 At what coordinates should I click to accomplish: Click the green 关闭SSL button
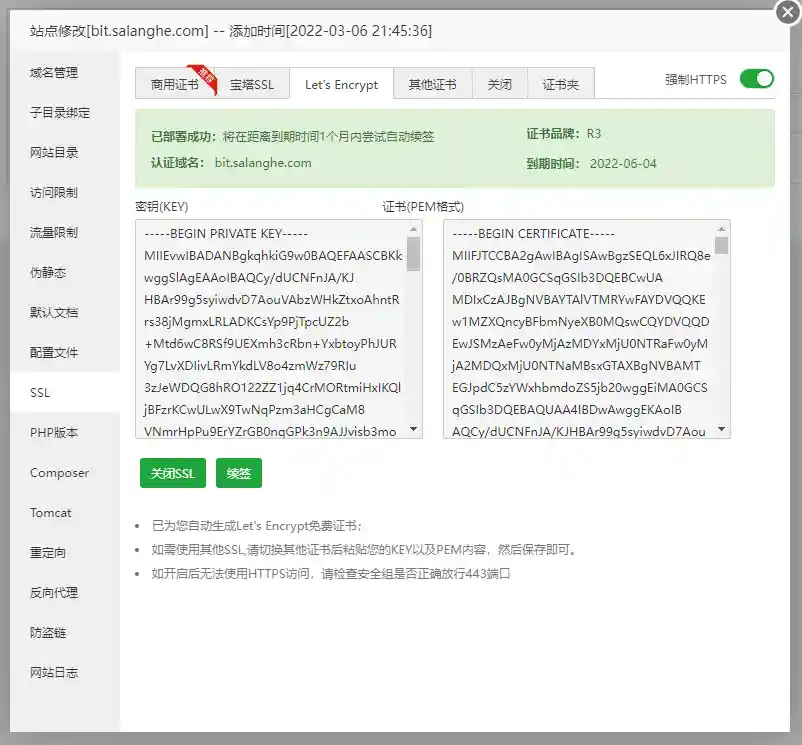(x=172, y=473)
